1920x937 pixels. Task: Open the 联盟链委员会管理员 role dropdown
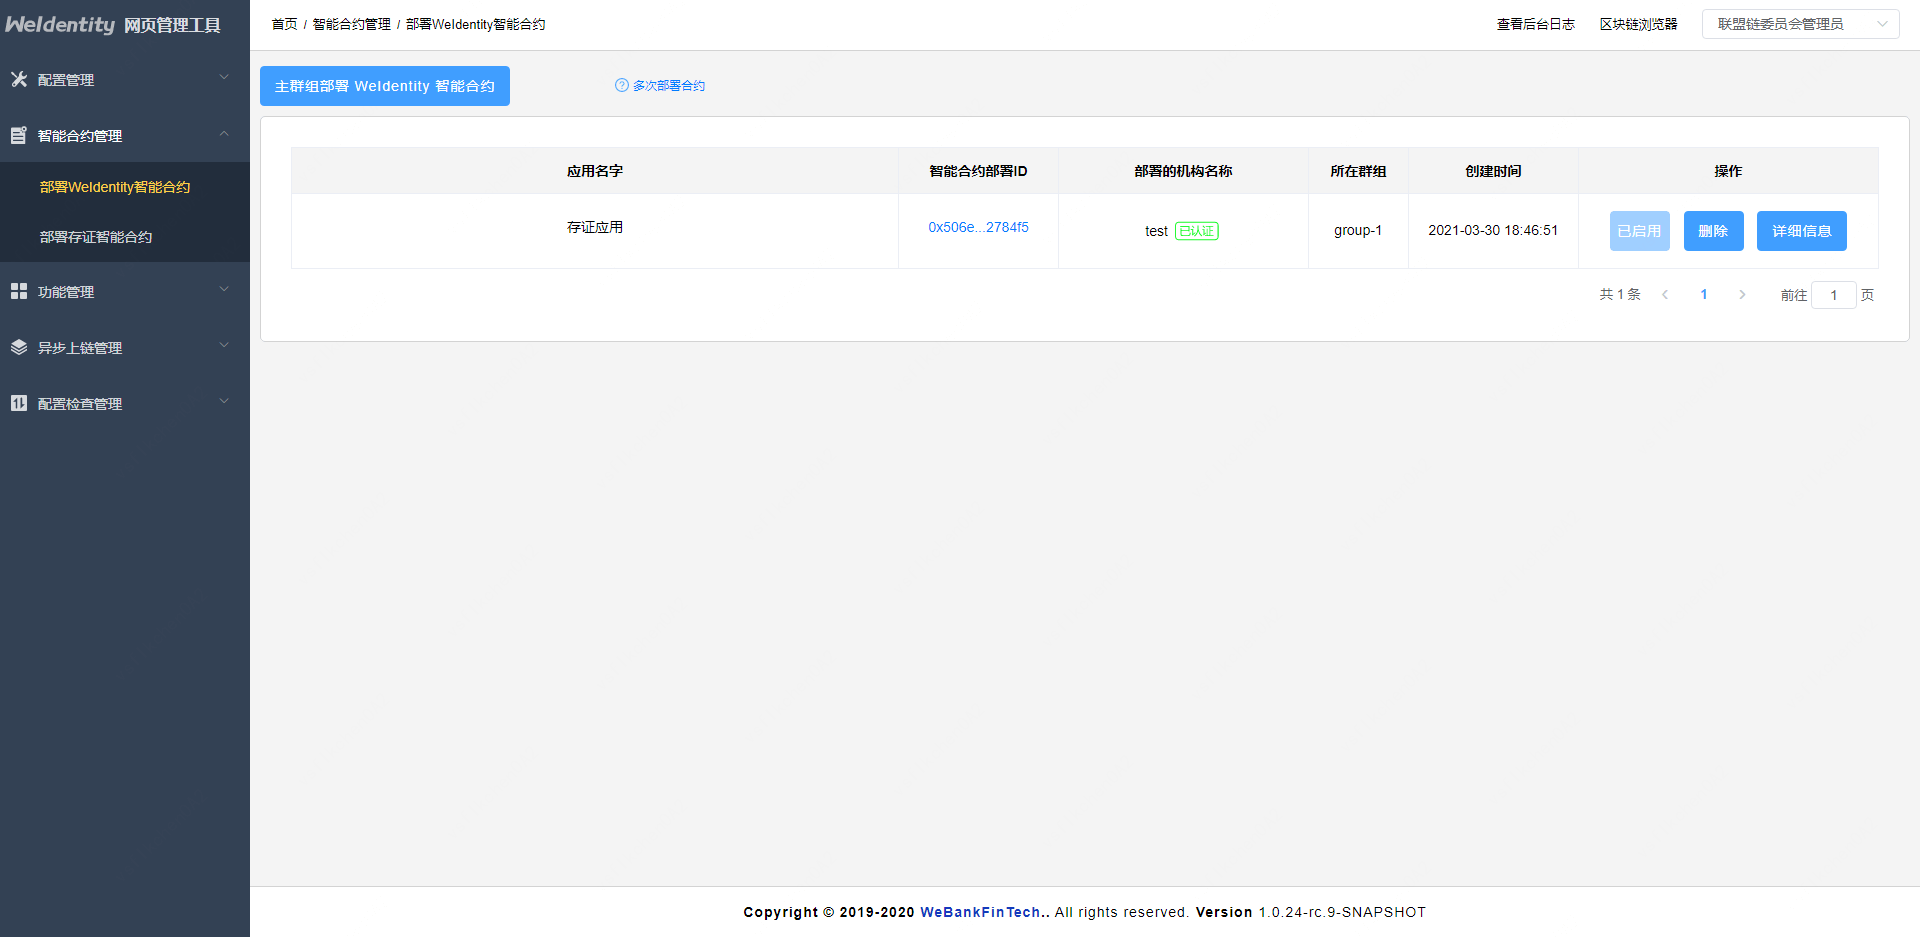point(1800,23)
